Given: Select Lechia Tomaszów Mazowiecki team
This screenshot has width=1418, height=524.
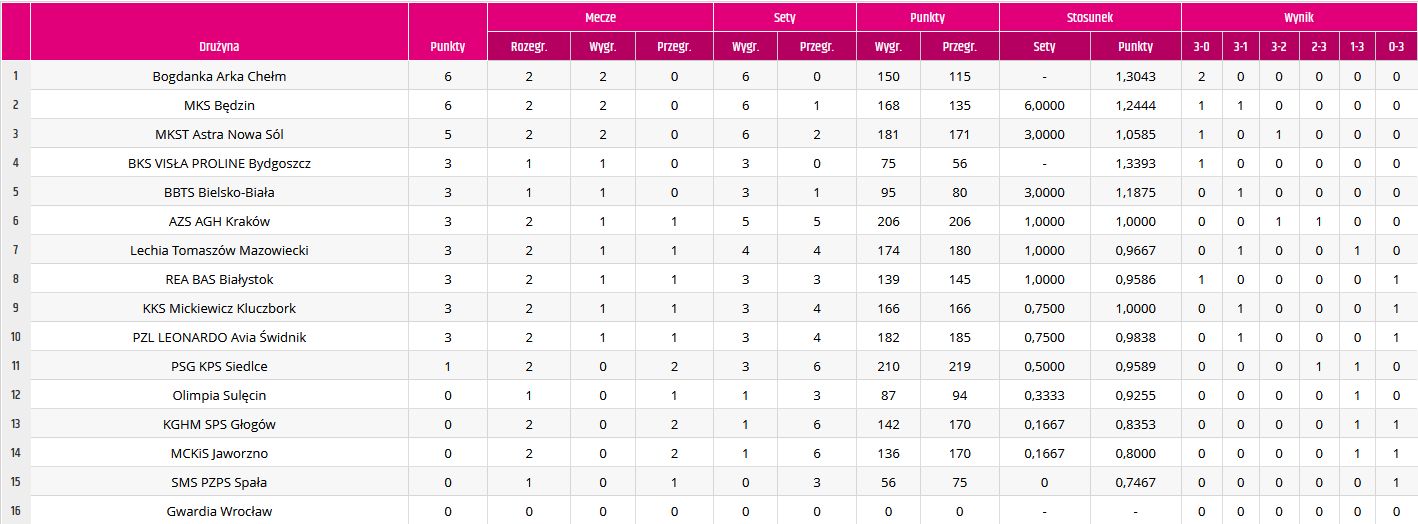Looking at the screenshot, I should coord(219,250).
